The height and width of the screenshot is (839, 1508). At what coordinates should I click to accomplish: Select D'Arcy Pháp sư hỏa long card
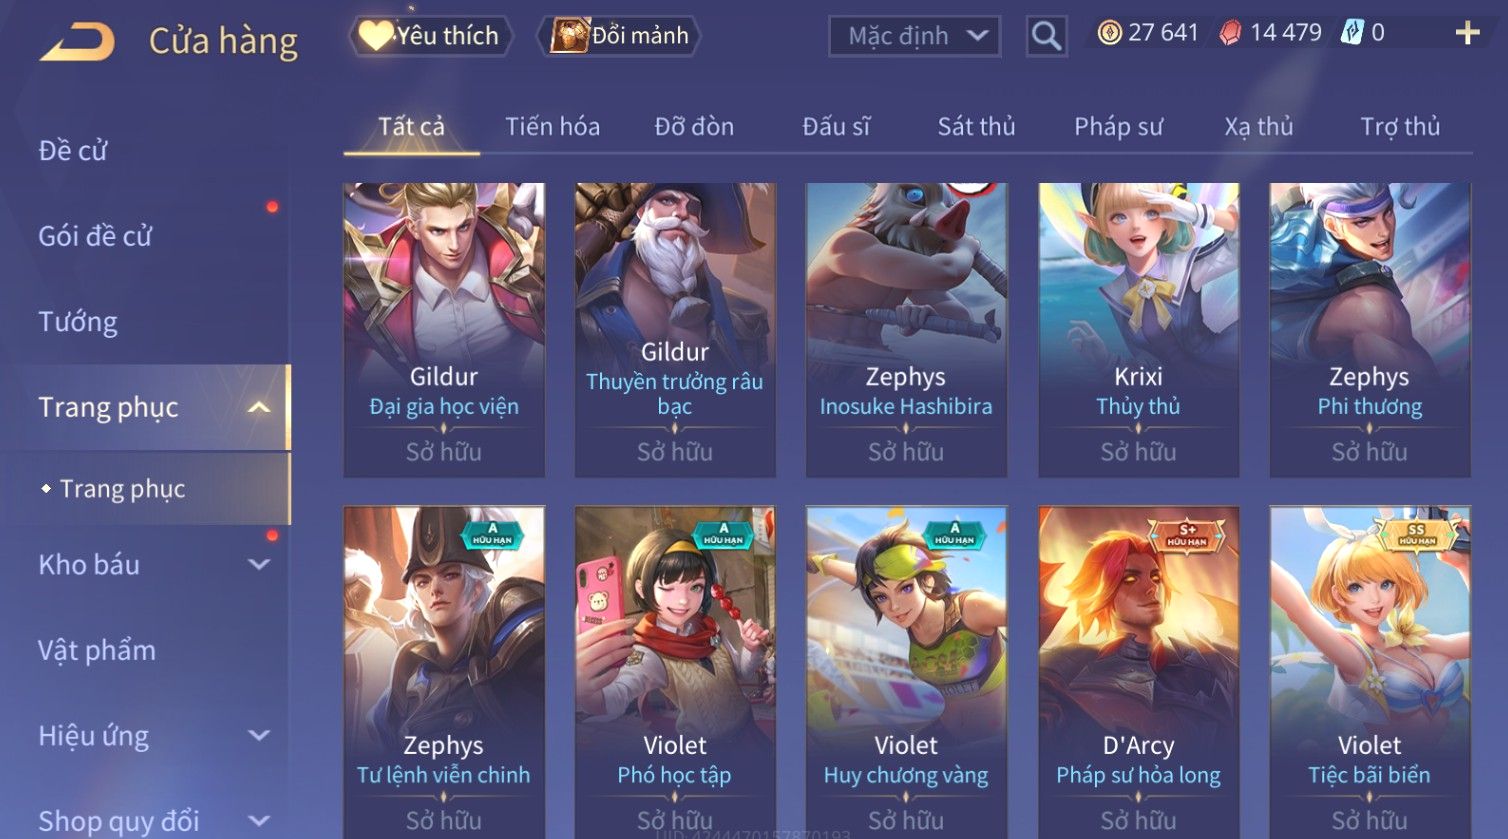point(1138,672)
